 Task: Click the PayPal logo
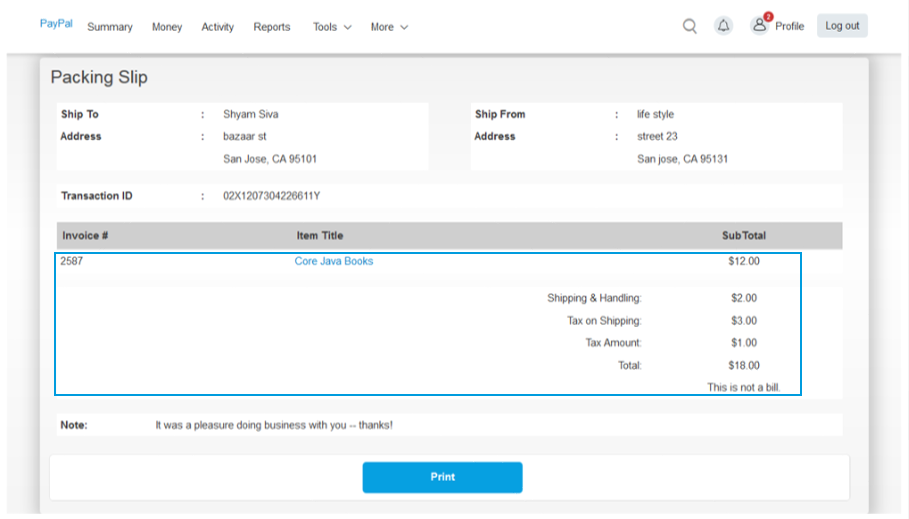56,24
